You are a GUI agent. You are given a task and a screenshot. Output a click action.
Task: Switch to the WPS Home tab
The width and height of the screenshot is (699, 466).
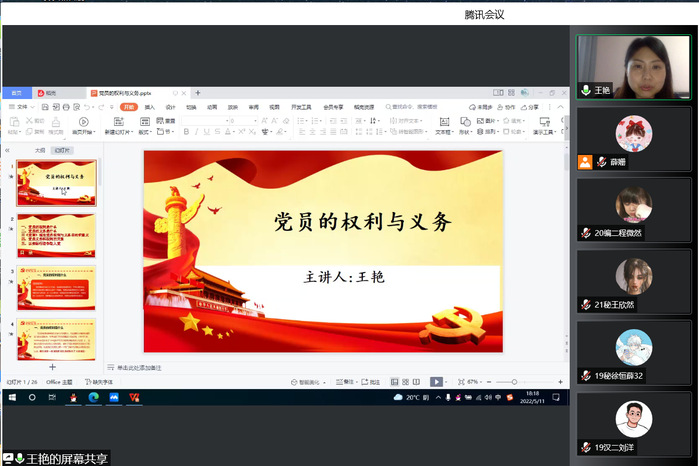[16, 93]
